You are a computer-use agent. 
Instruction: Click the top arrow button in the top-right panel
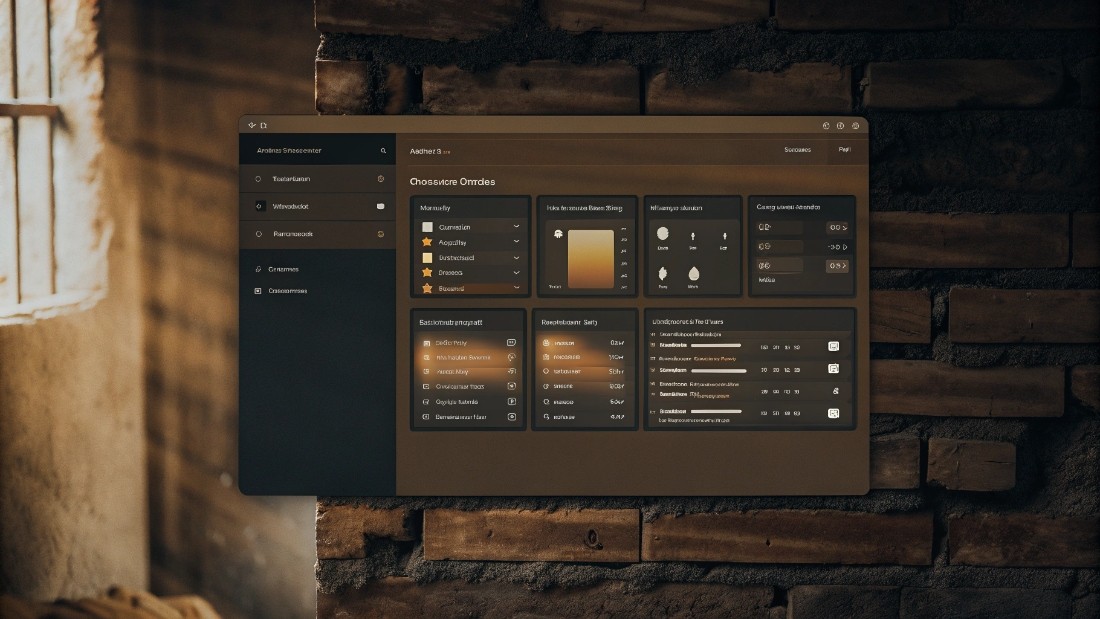point(836,228)
